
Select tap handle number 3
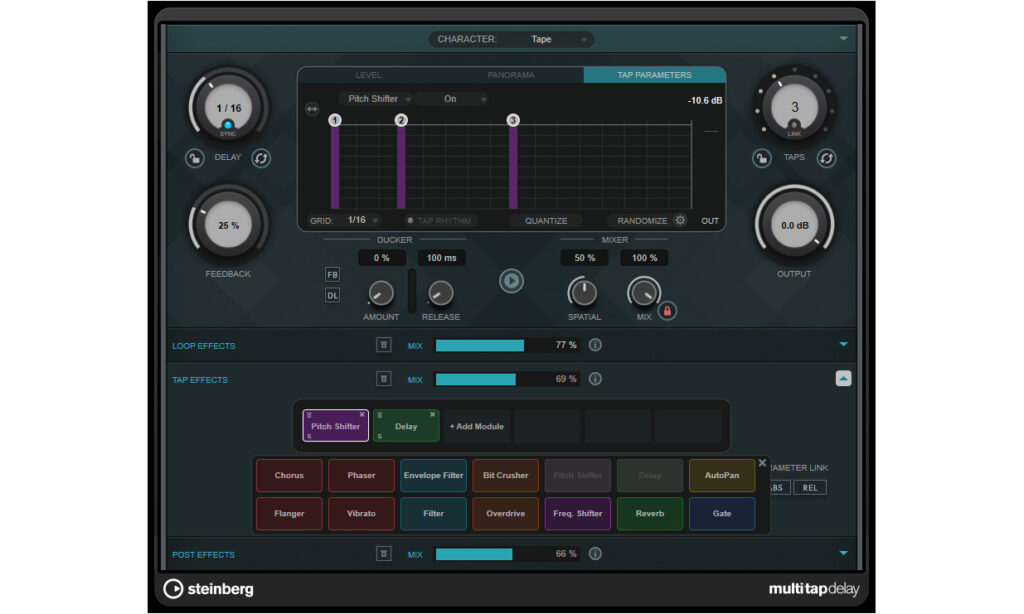coord(513,120)
